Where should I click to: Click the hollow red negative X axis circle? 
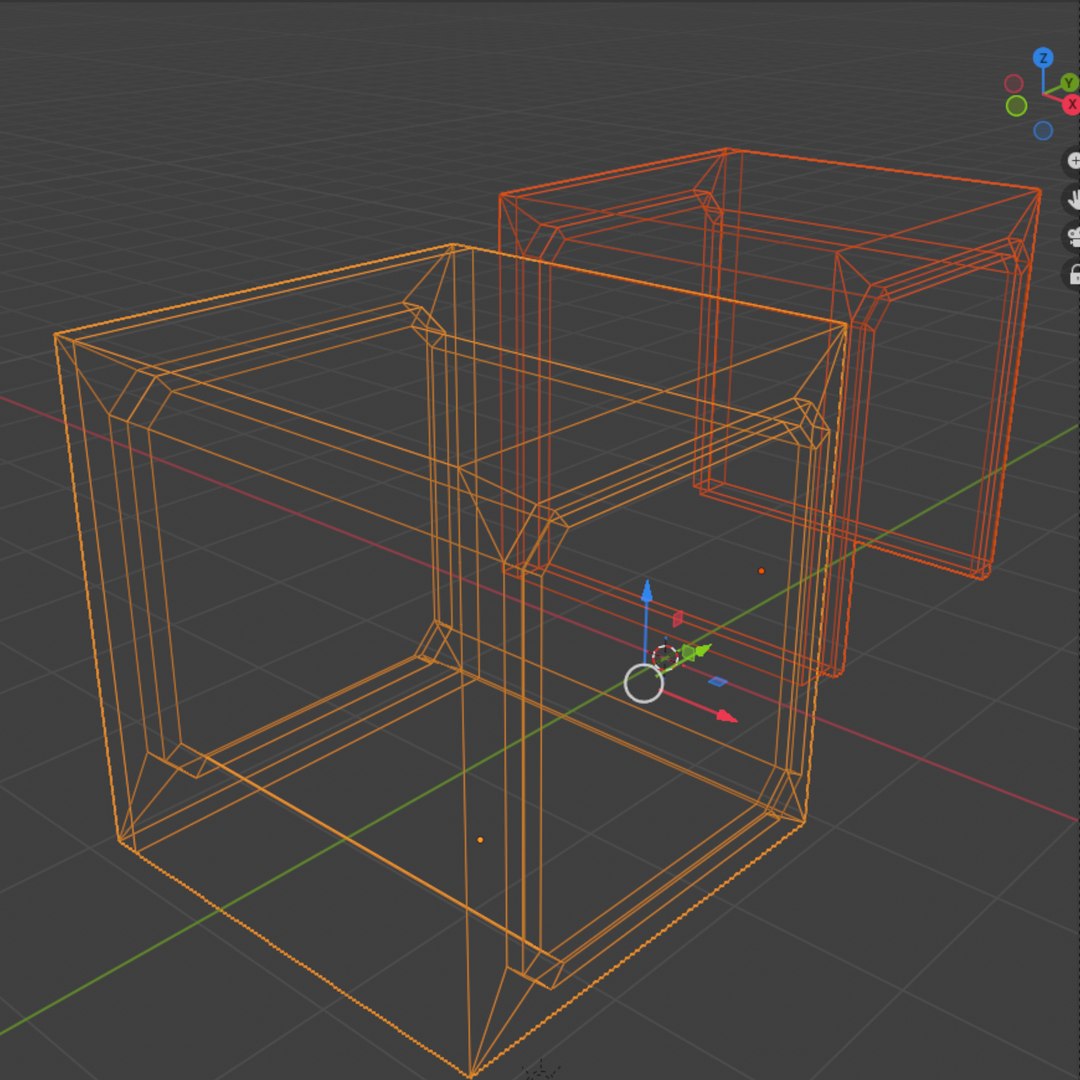tap(1013, 84)
